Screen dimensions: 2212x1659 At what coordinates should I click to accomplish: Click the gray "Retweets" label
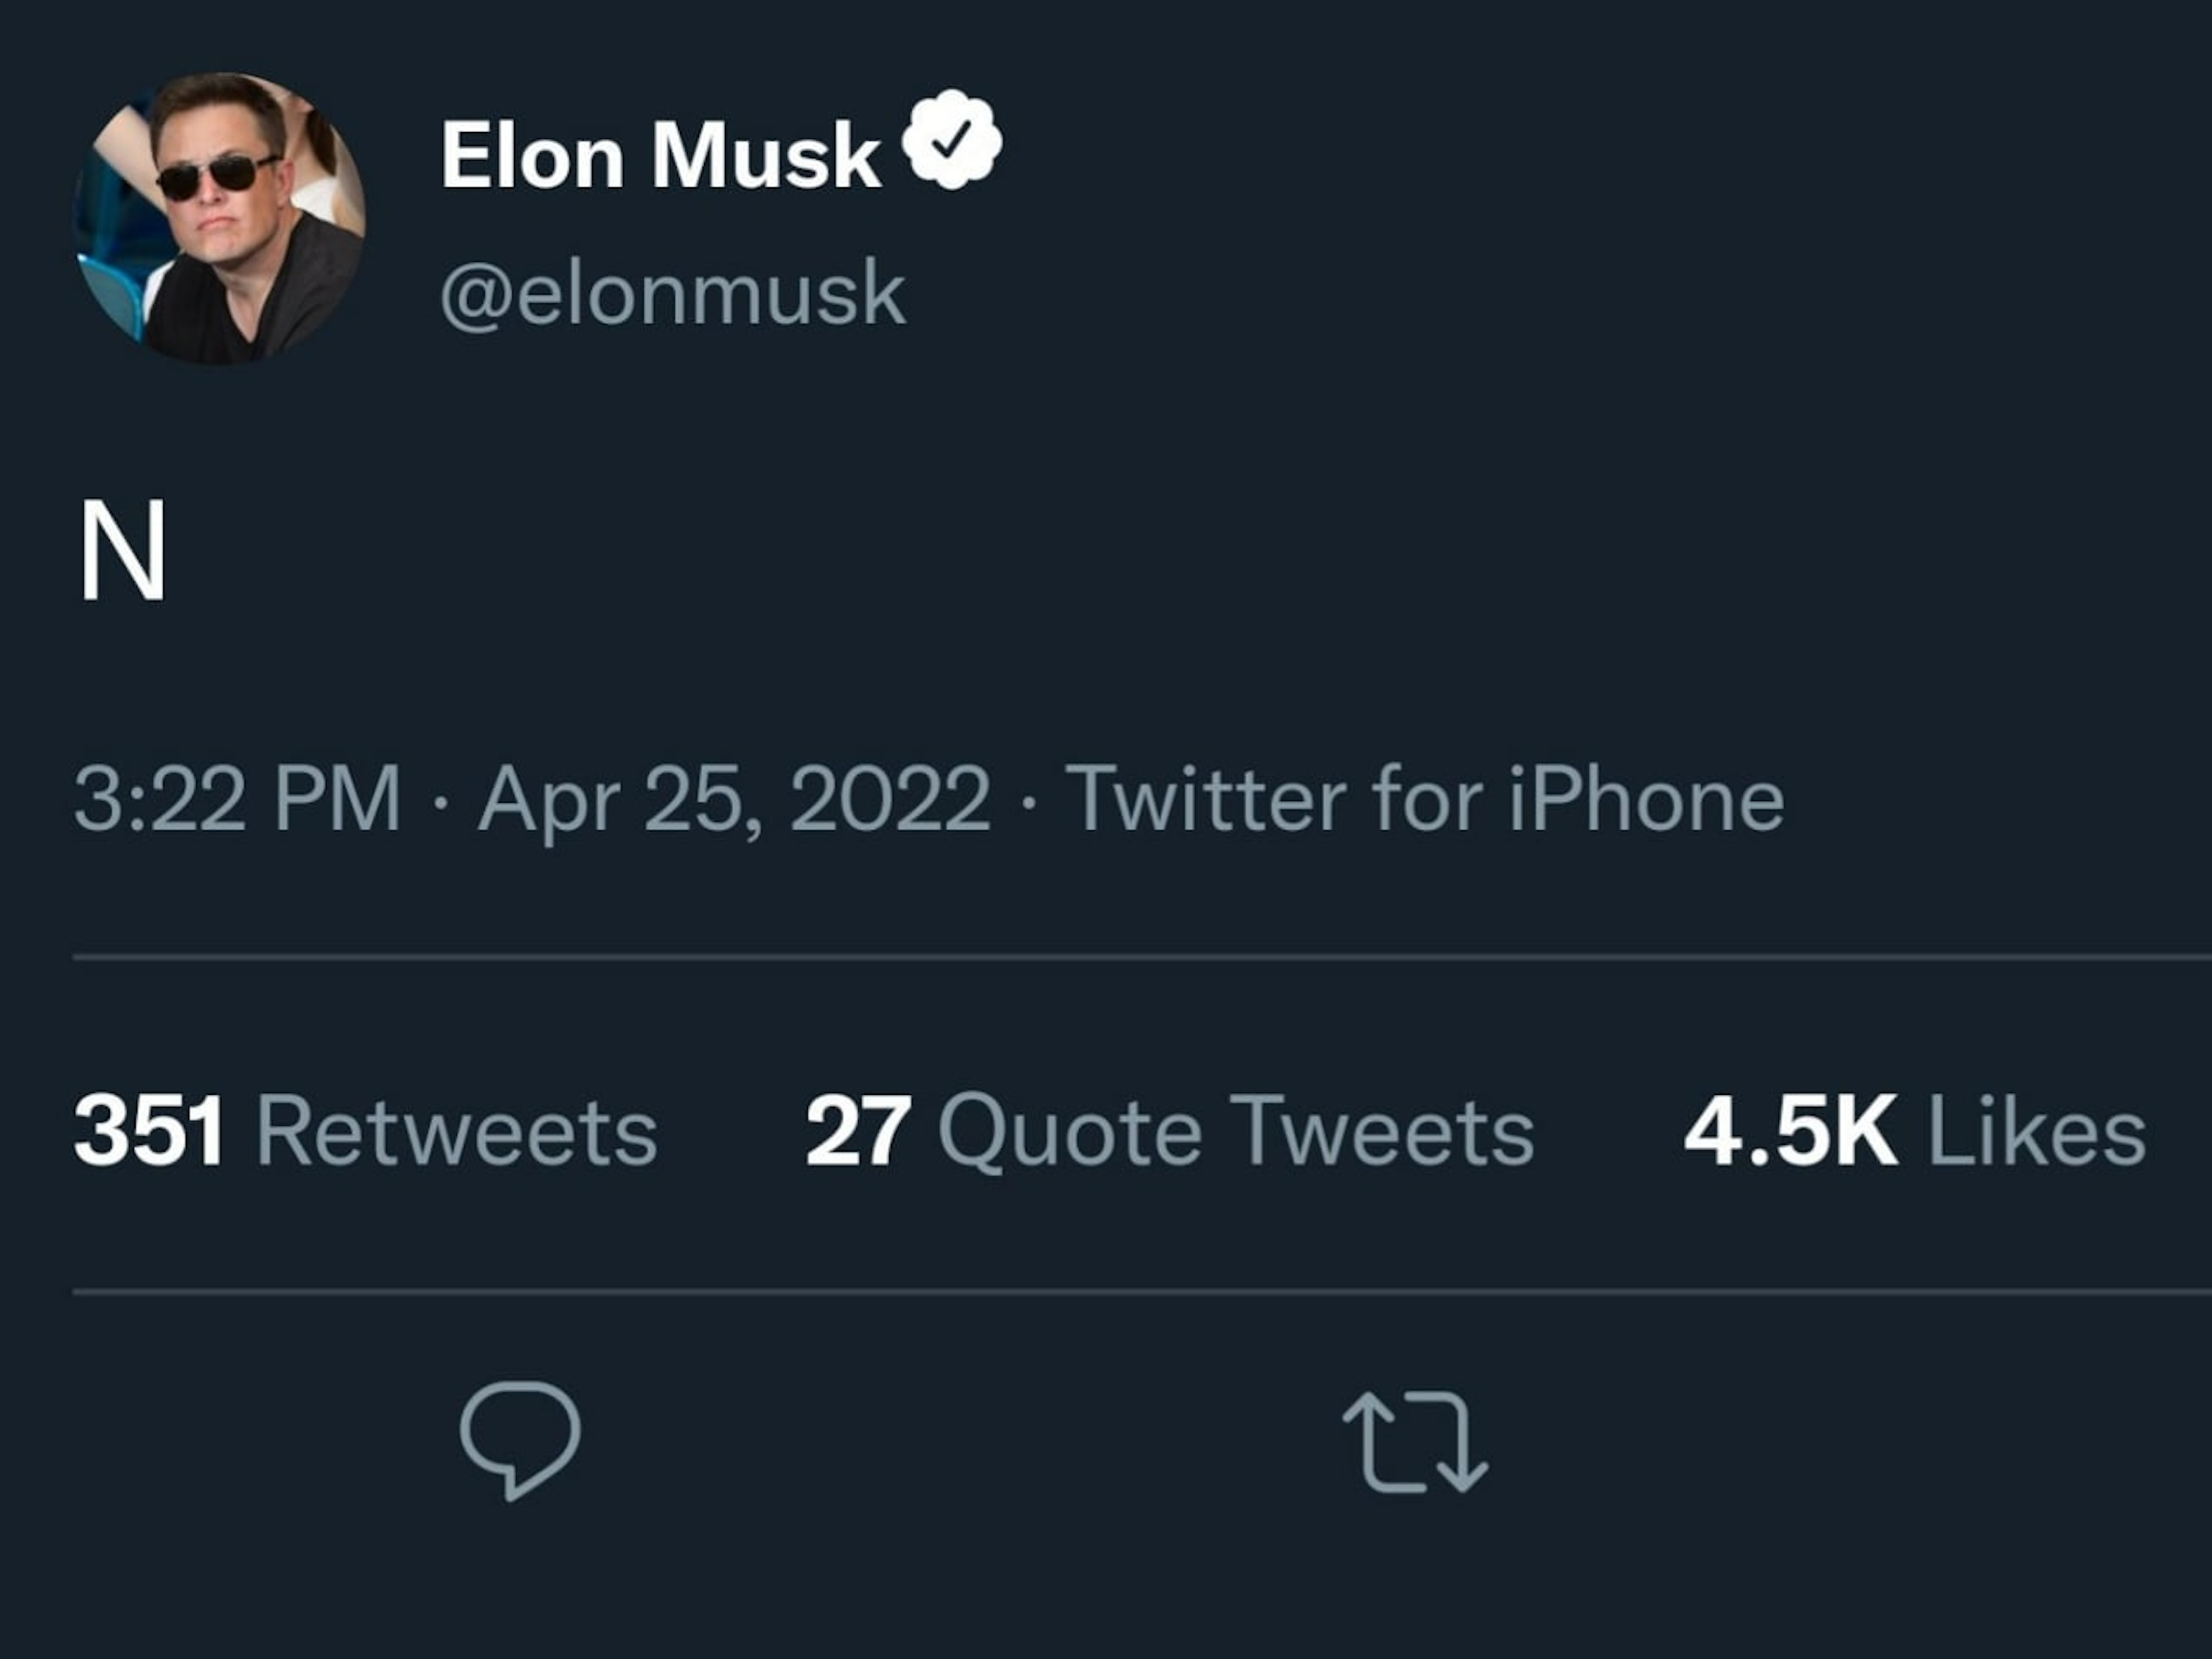point(457,1132)
